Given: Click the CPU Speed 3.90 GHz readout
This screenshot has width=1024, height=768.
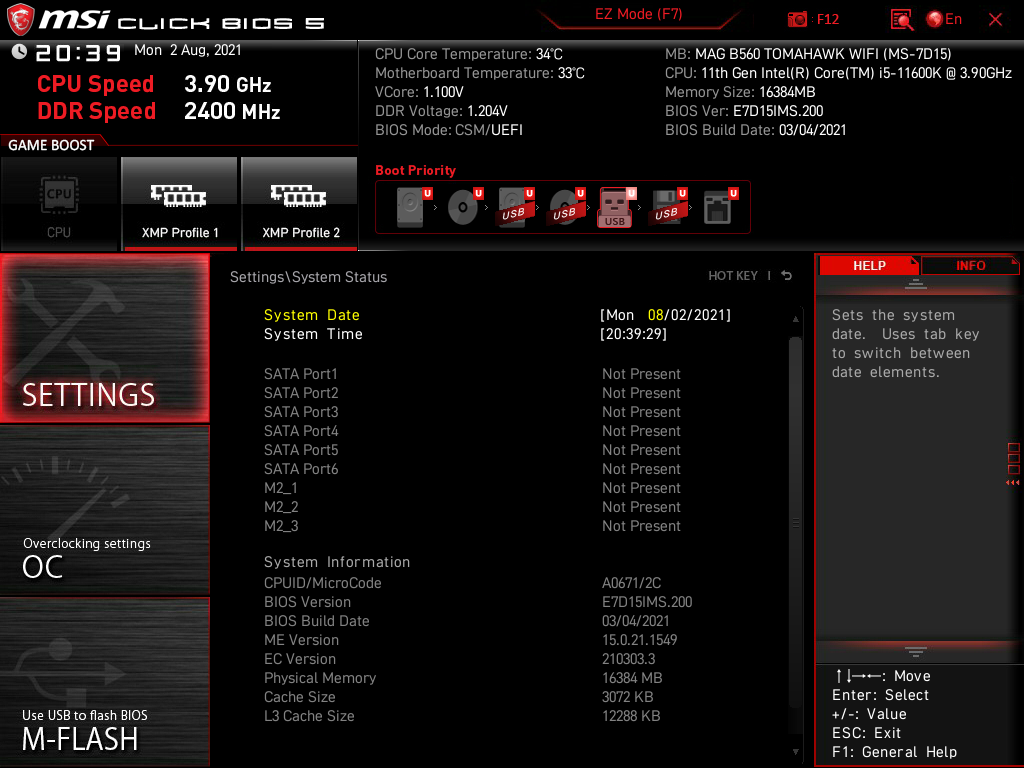Looking at the screenshot, I should (154, 84).
